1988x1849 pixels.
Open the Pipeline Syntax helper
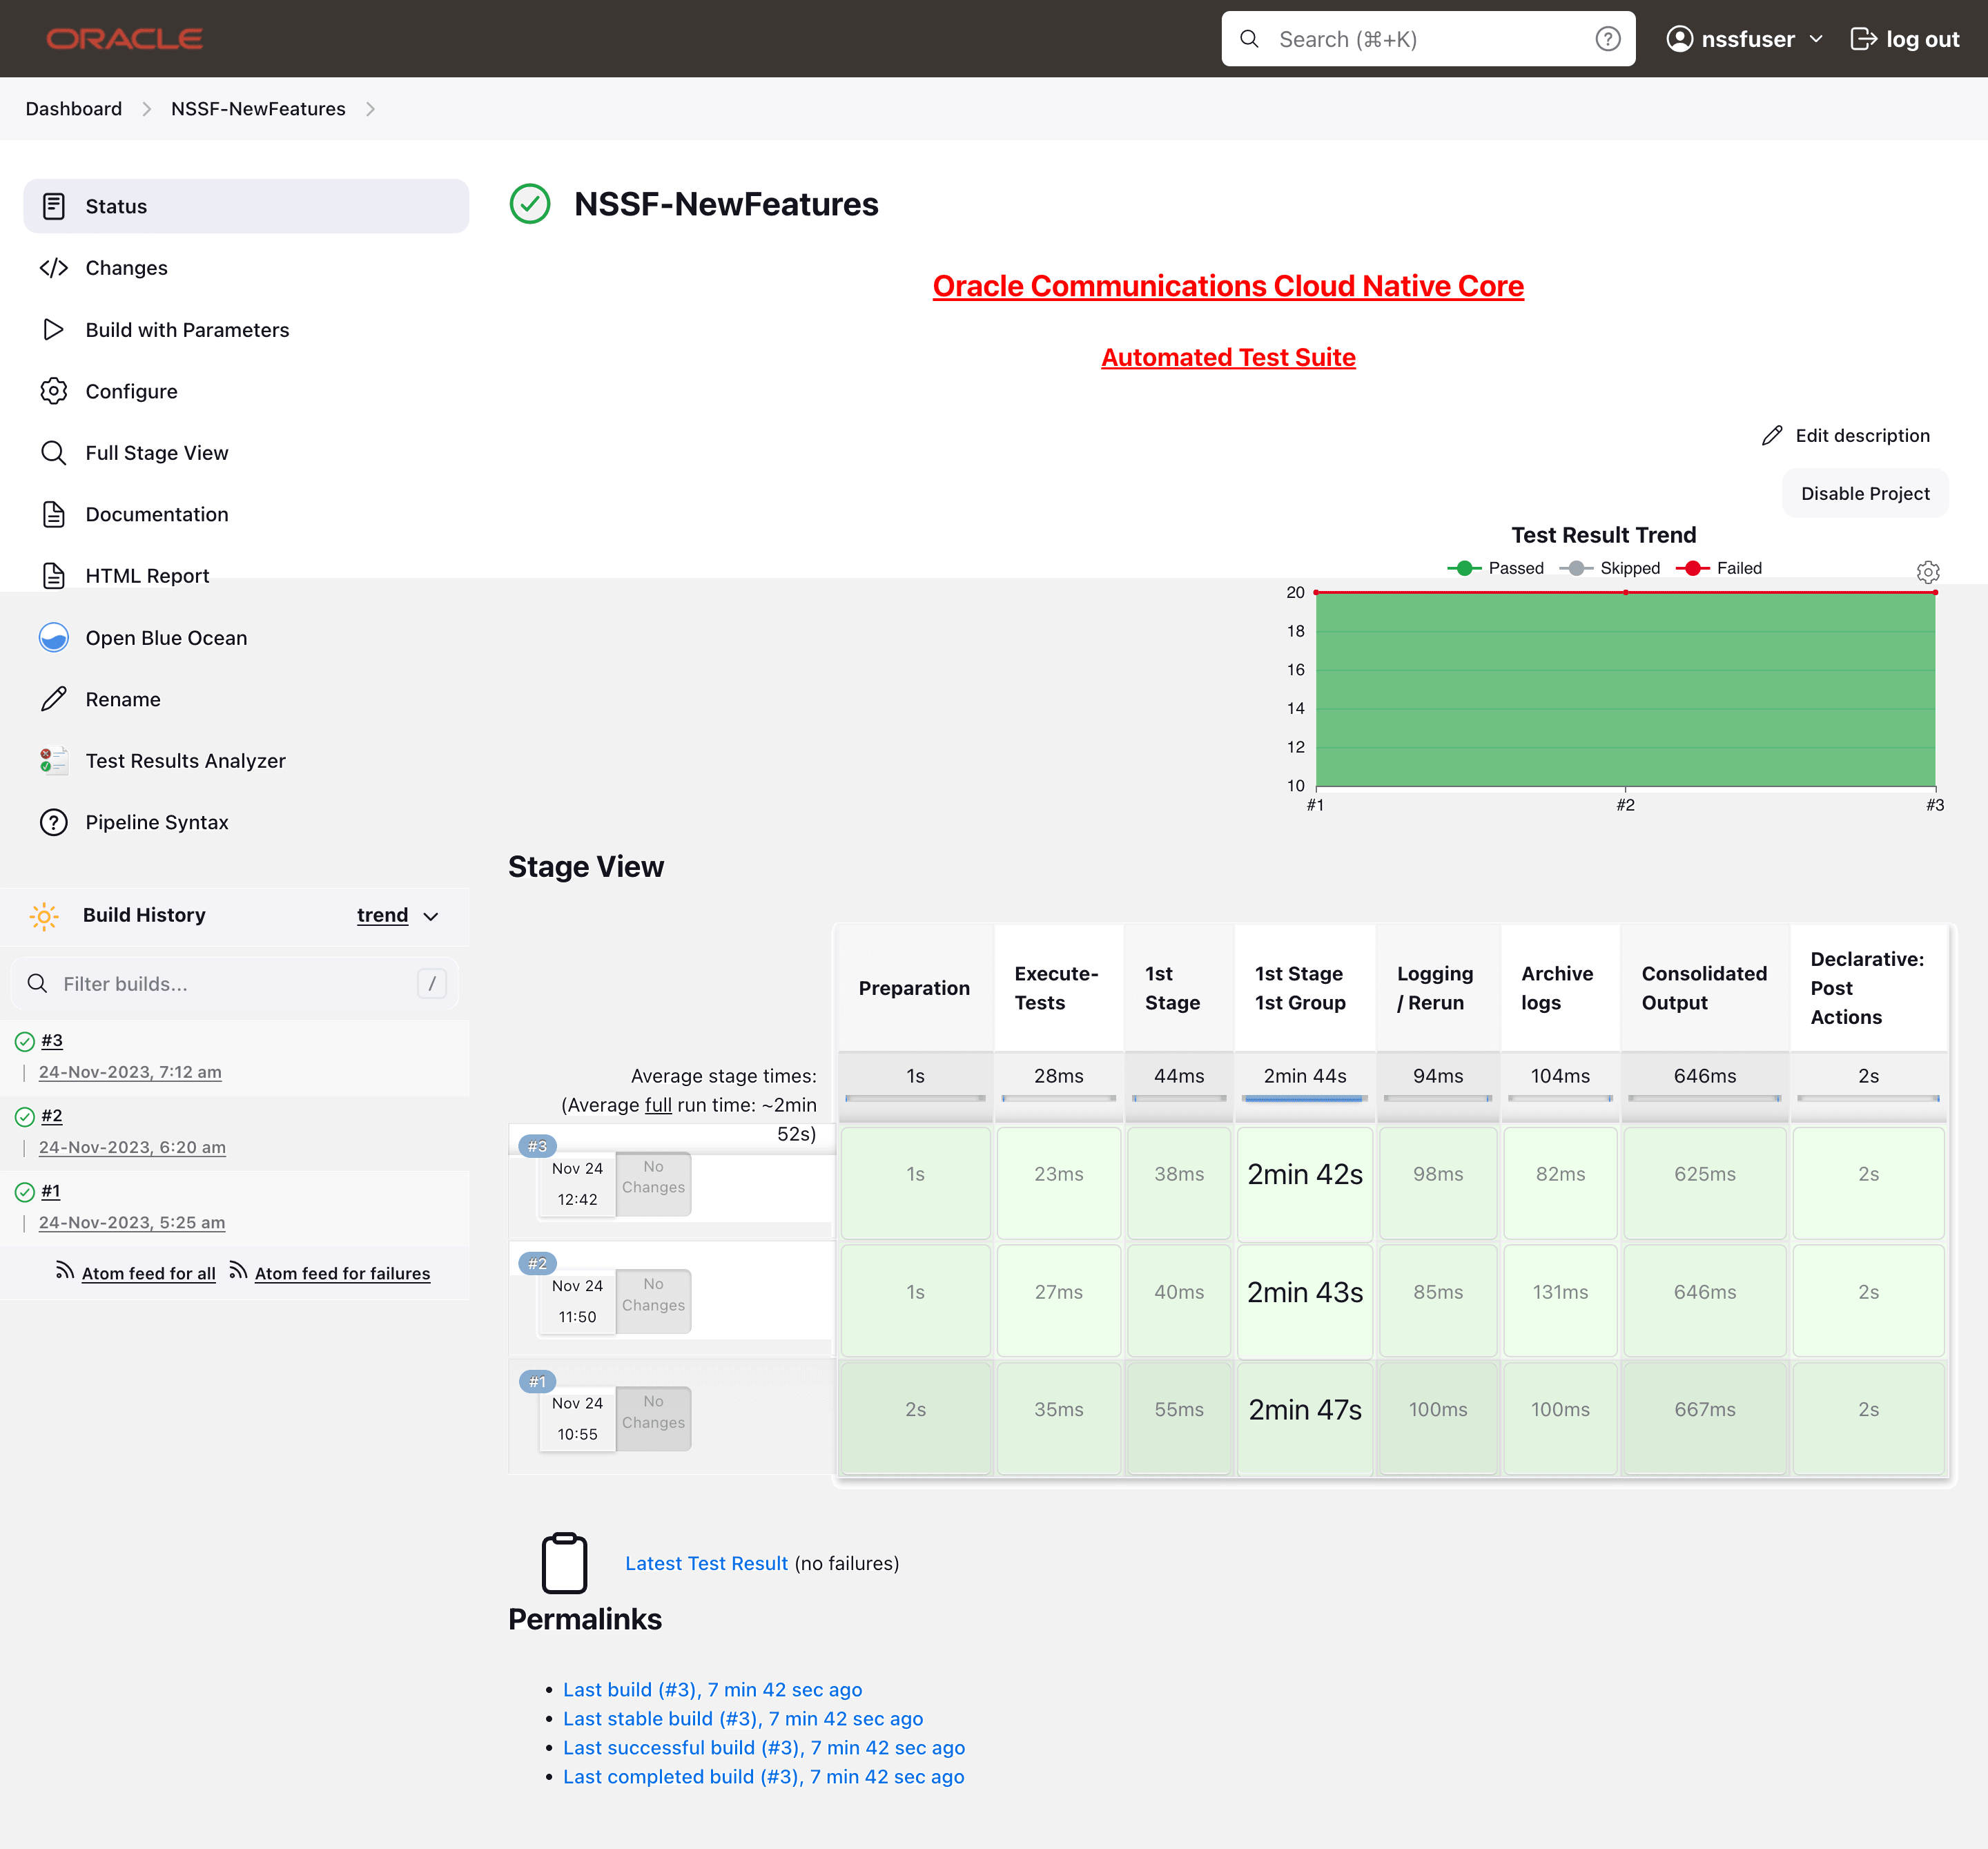click(156, 822)
